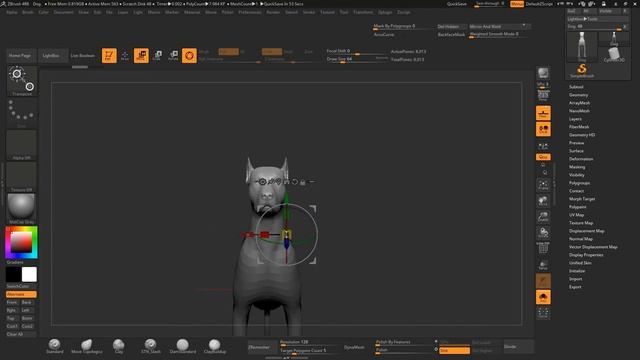Viewport: 640px width, 360px height.
Task: Expand the UV Map subpalette
Action: (576, 215)
